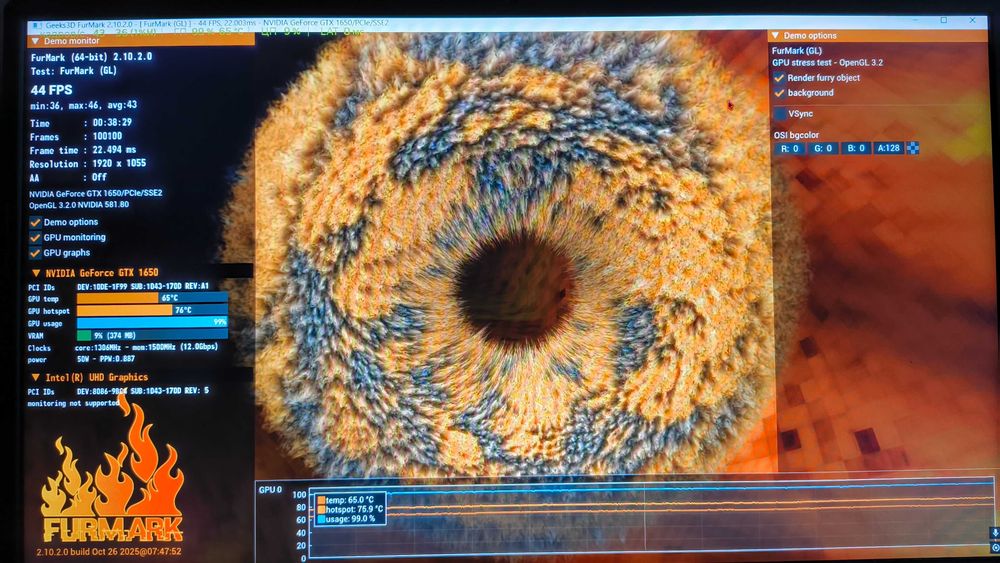The height and width of the screenshot is (563, 1000).
Task: Click the Frame time 22.494 ms value
Action: (x=114, y=150)
